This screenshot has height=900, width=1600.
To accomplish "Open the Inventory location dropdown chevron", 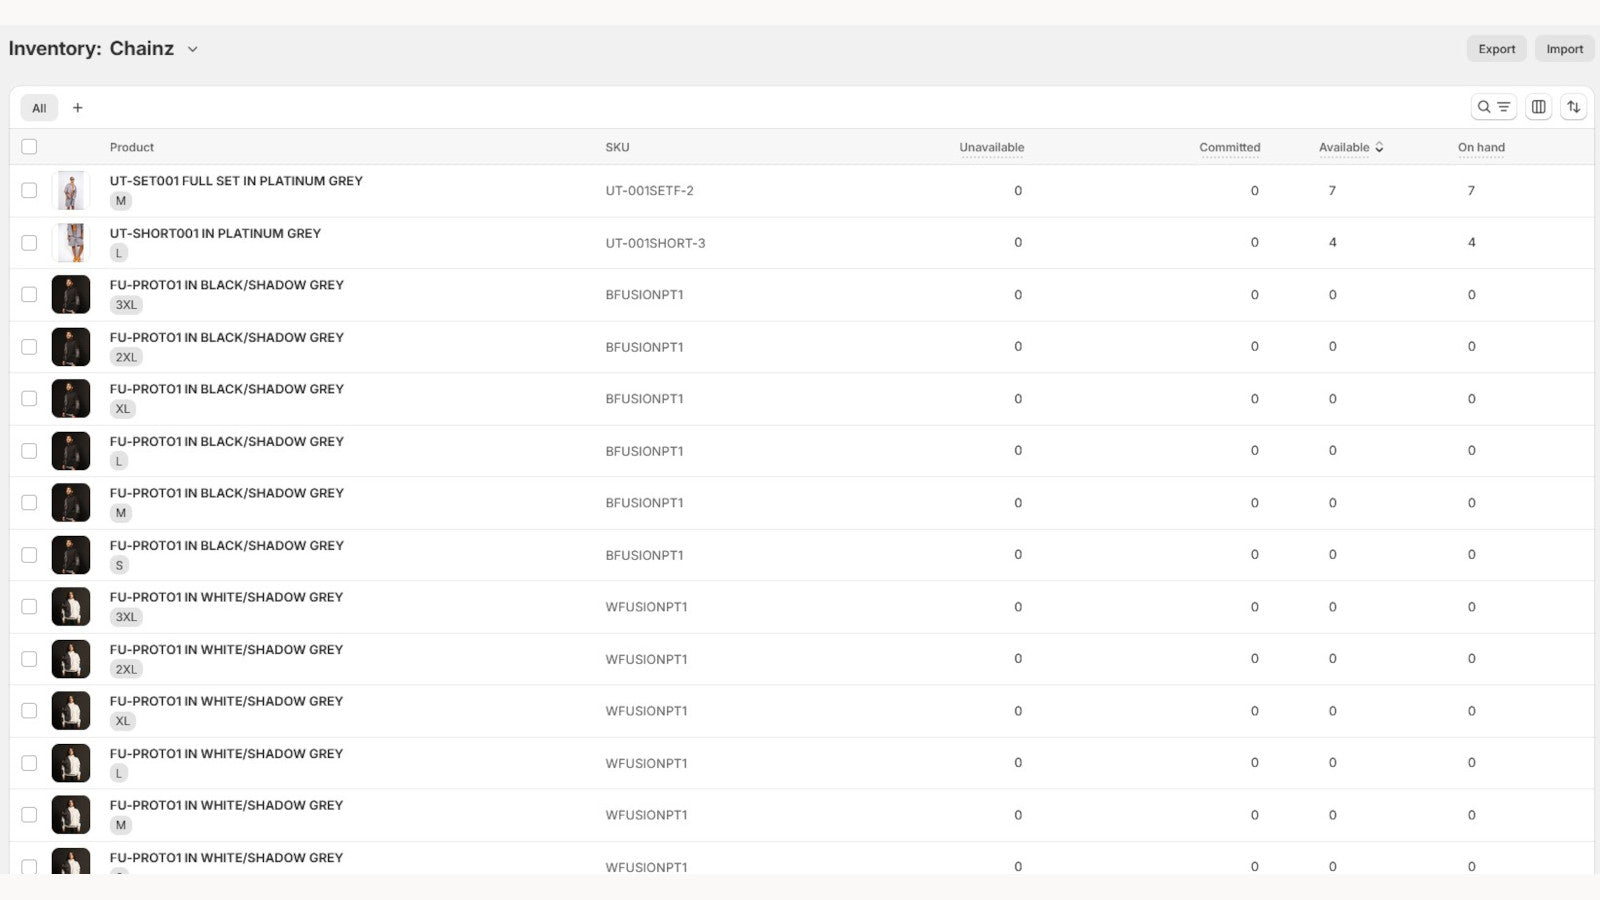I will click(x=192, y=48).
